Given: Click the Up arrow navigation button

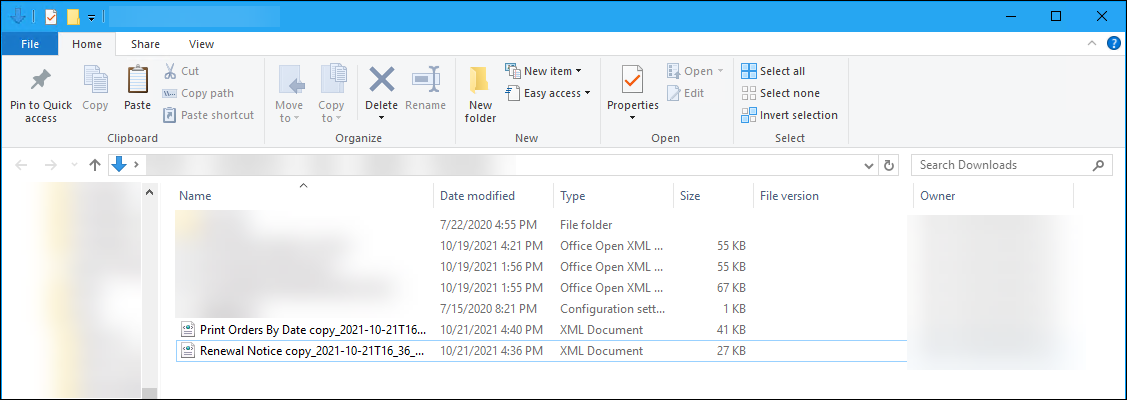Looking at the screenshot, I should click(94, 165).
